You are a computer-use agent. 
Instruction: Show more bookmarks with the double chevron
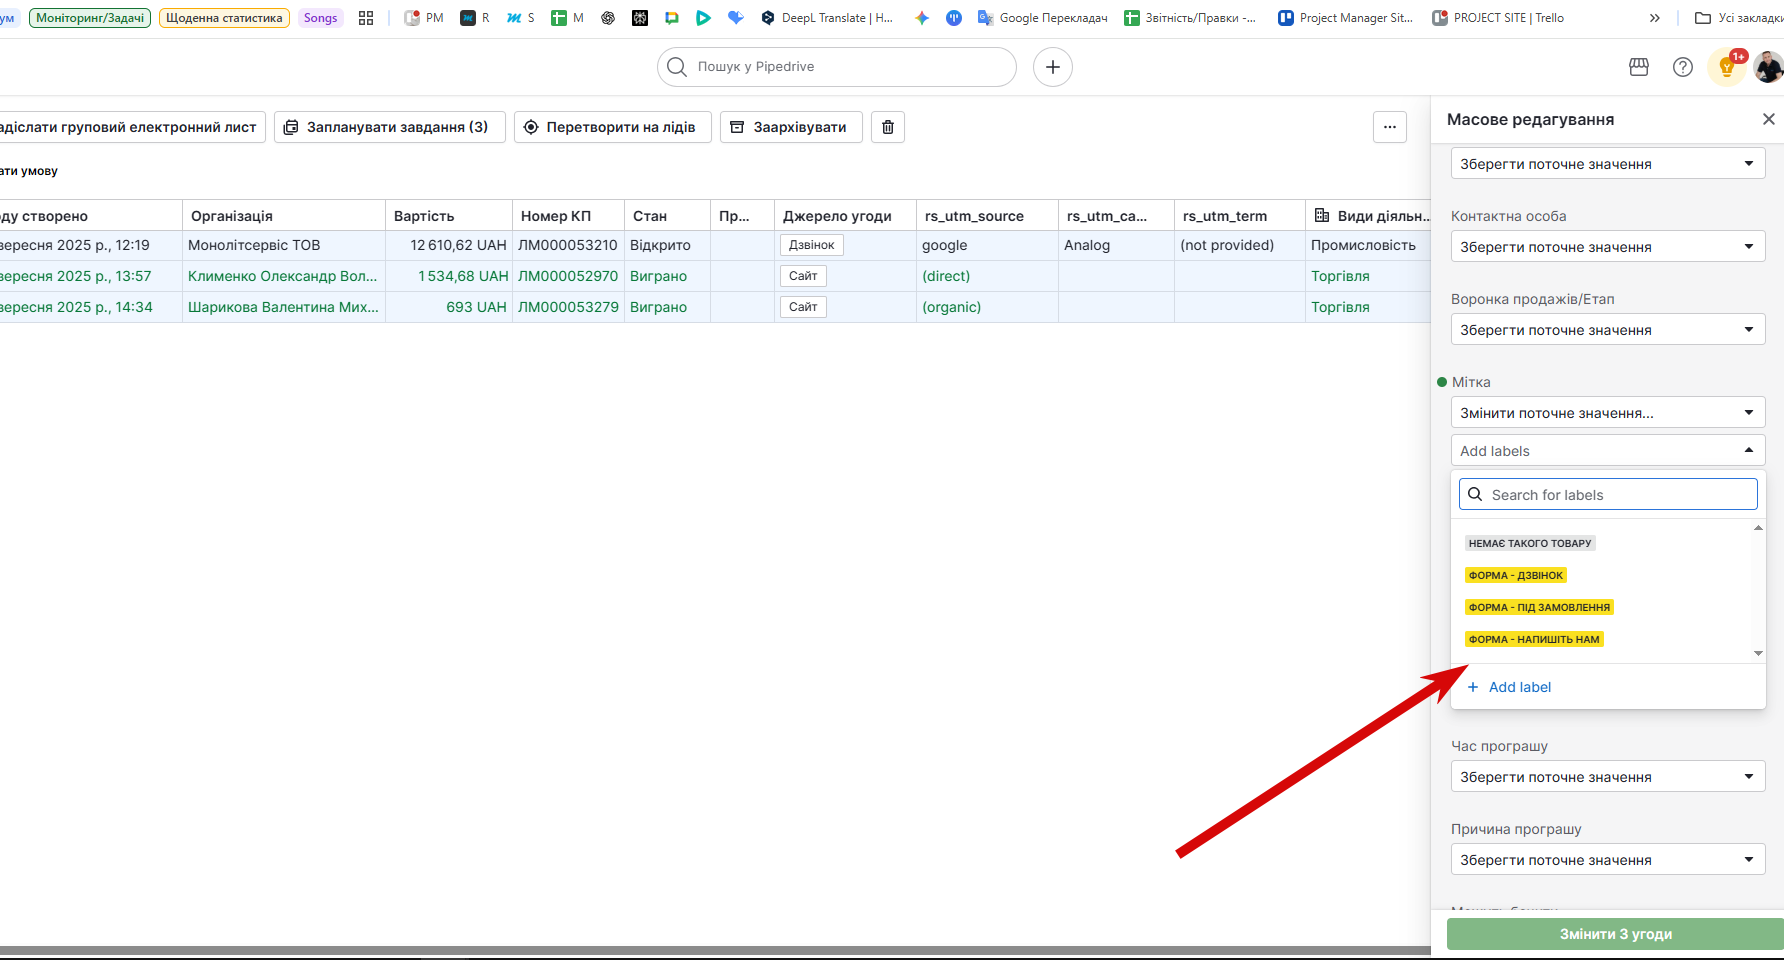1655,18
